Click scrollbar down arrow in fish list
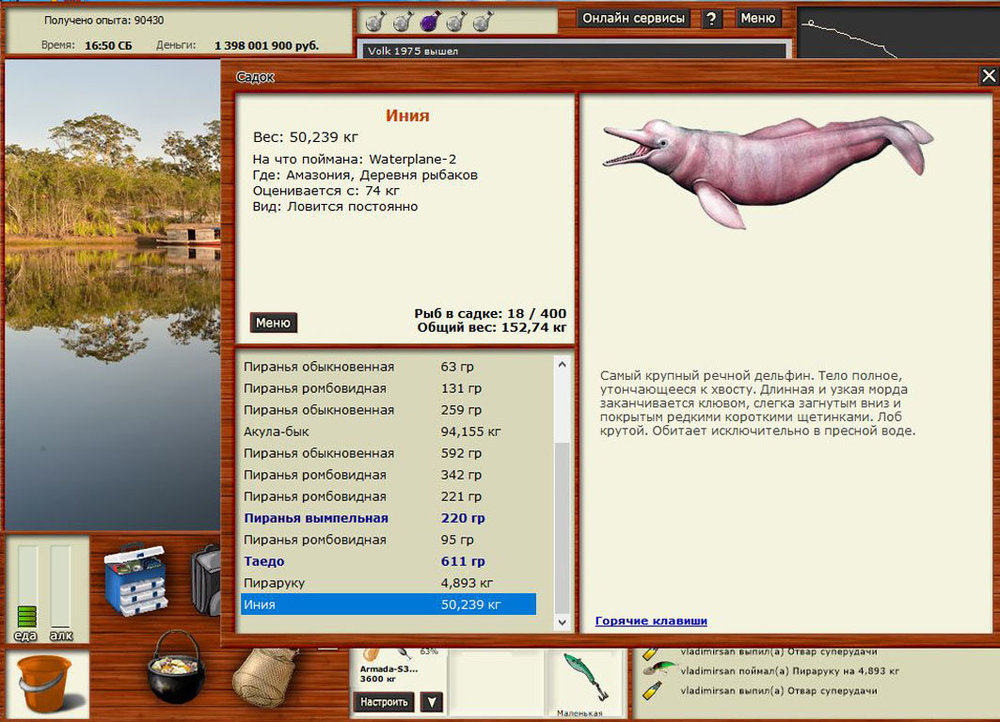This screenshot has width=1000, height=722. (x=562, y=622)
